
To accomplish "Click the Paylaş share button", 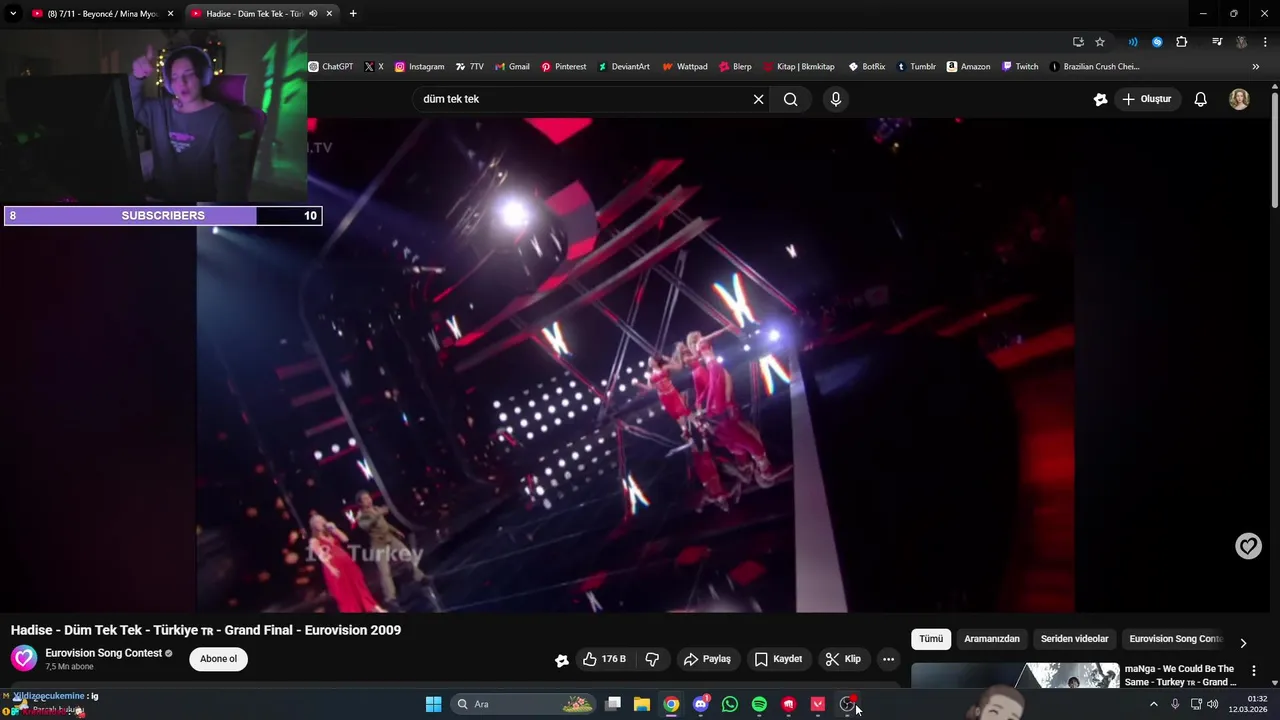I will [x=707, y=659].
